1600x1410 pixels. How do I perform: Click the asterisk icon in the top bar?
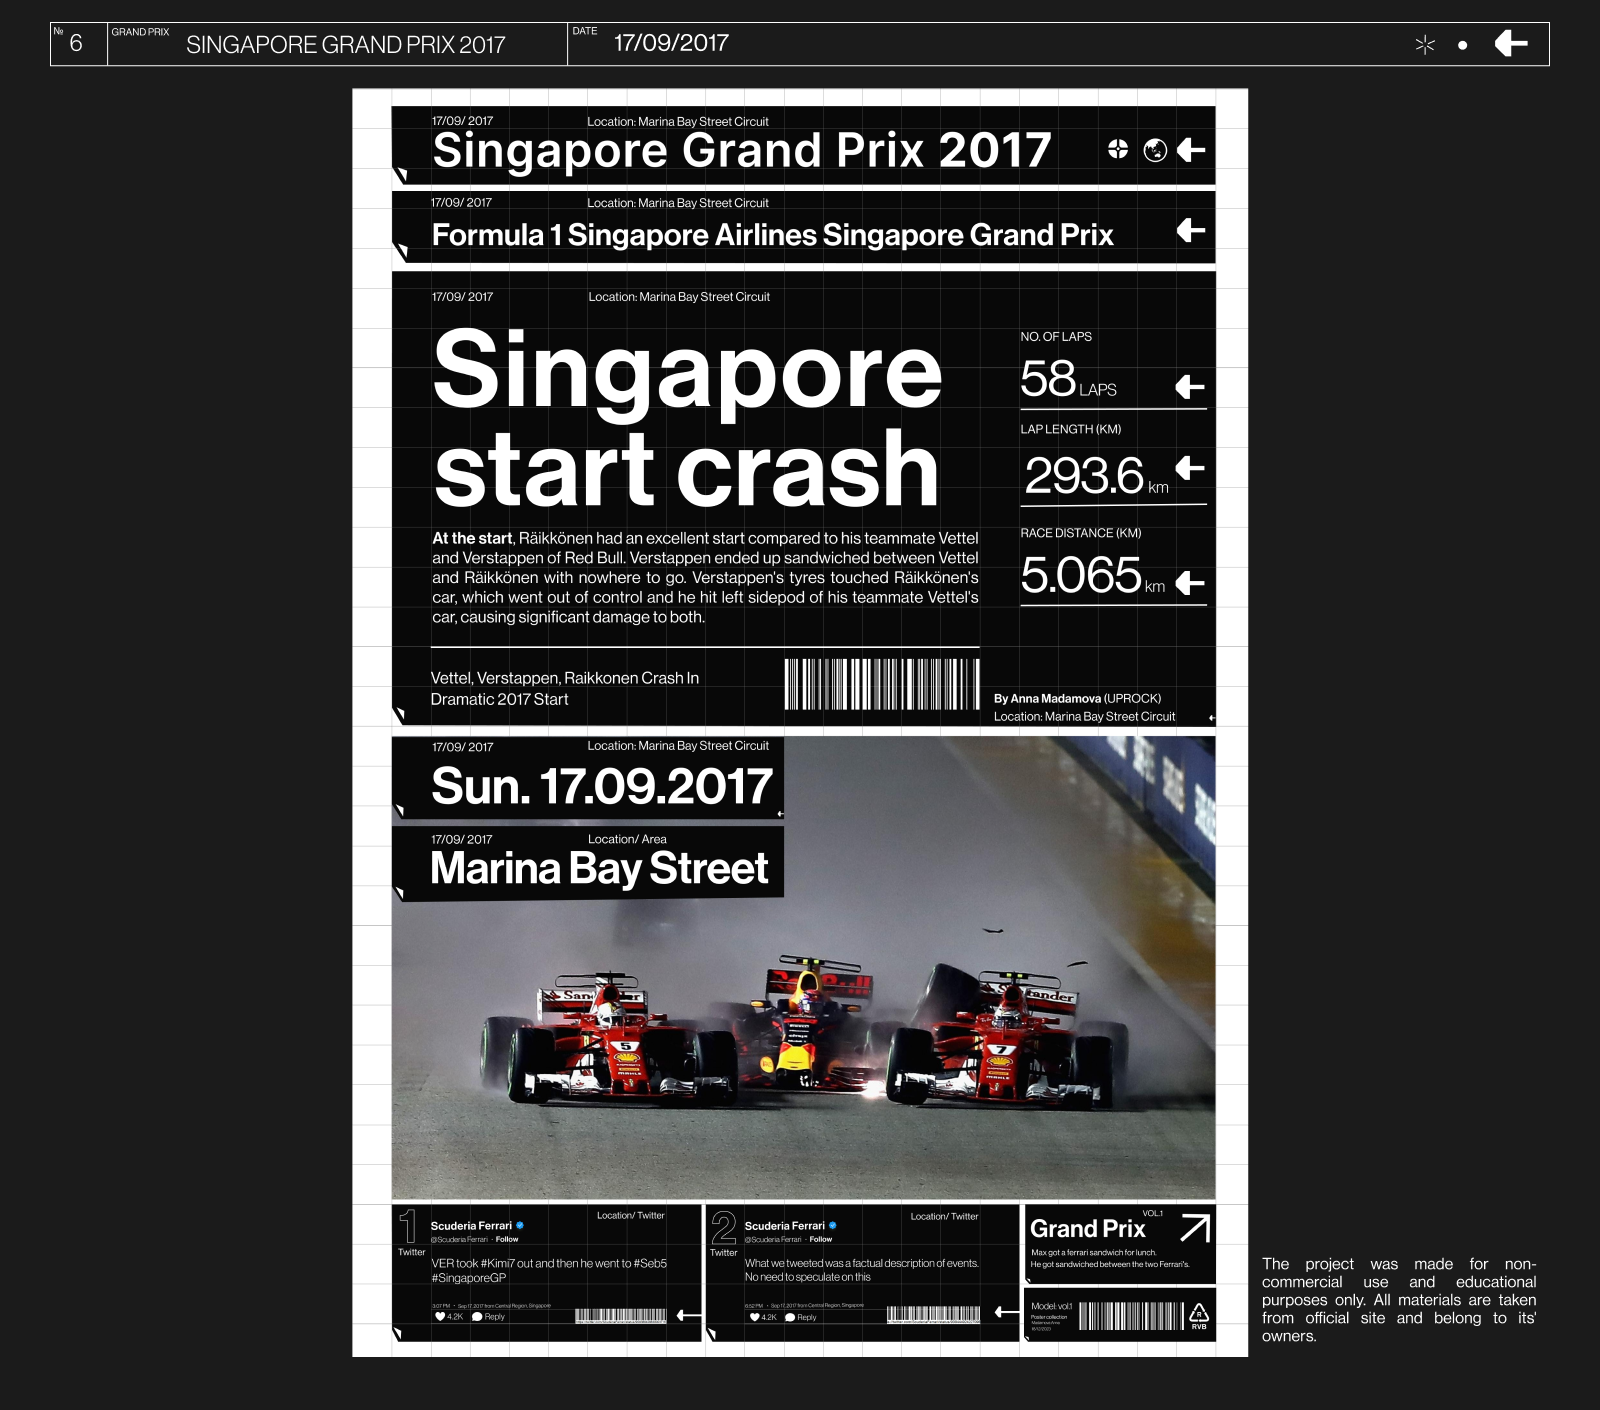click(x=1425, y=44)
